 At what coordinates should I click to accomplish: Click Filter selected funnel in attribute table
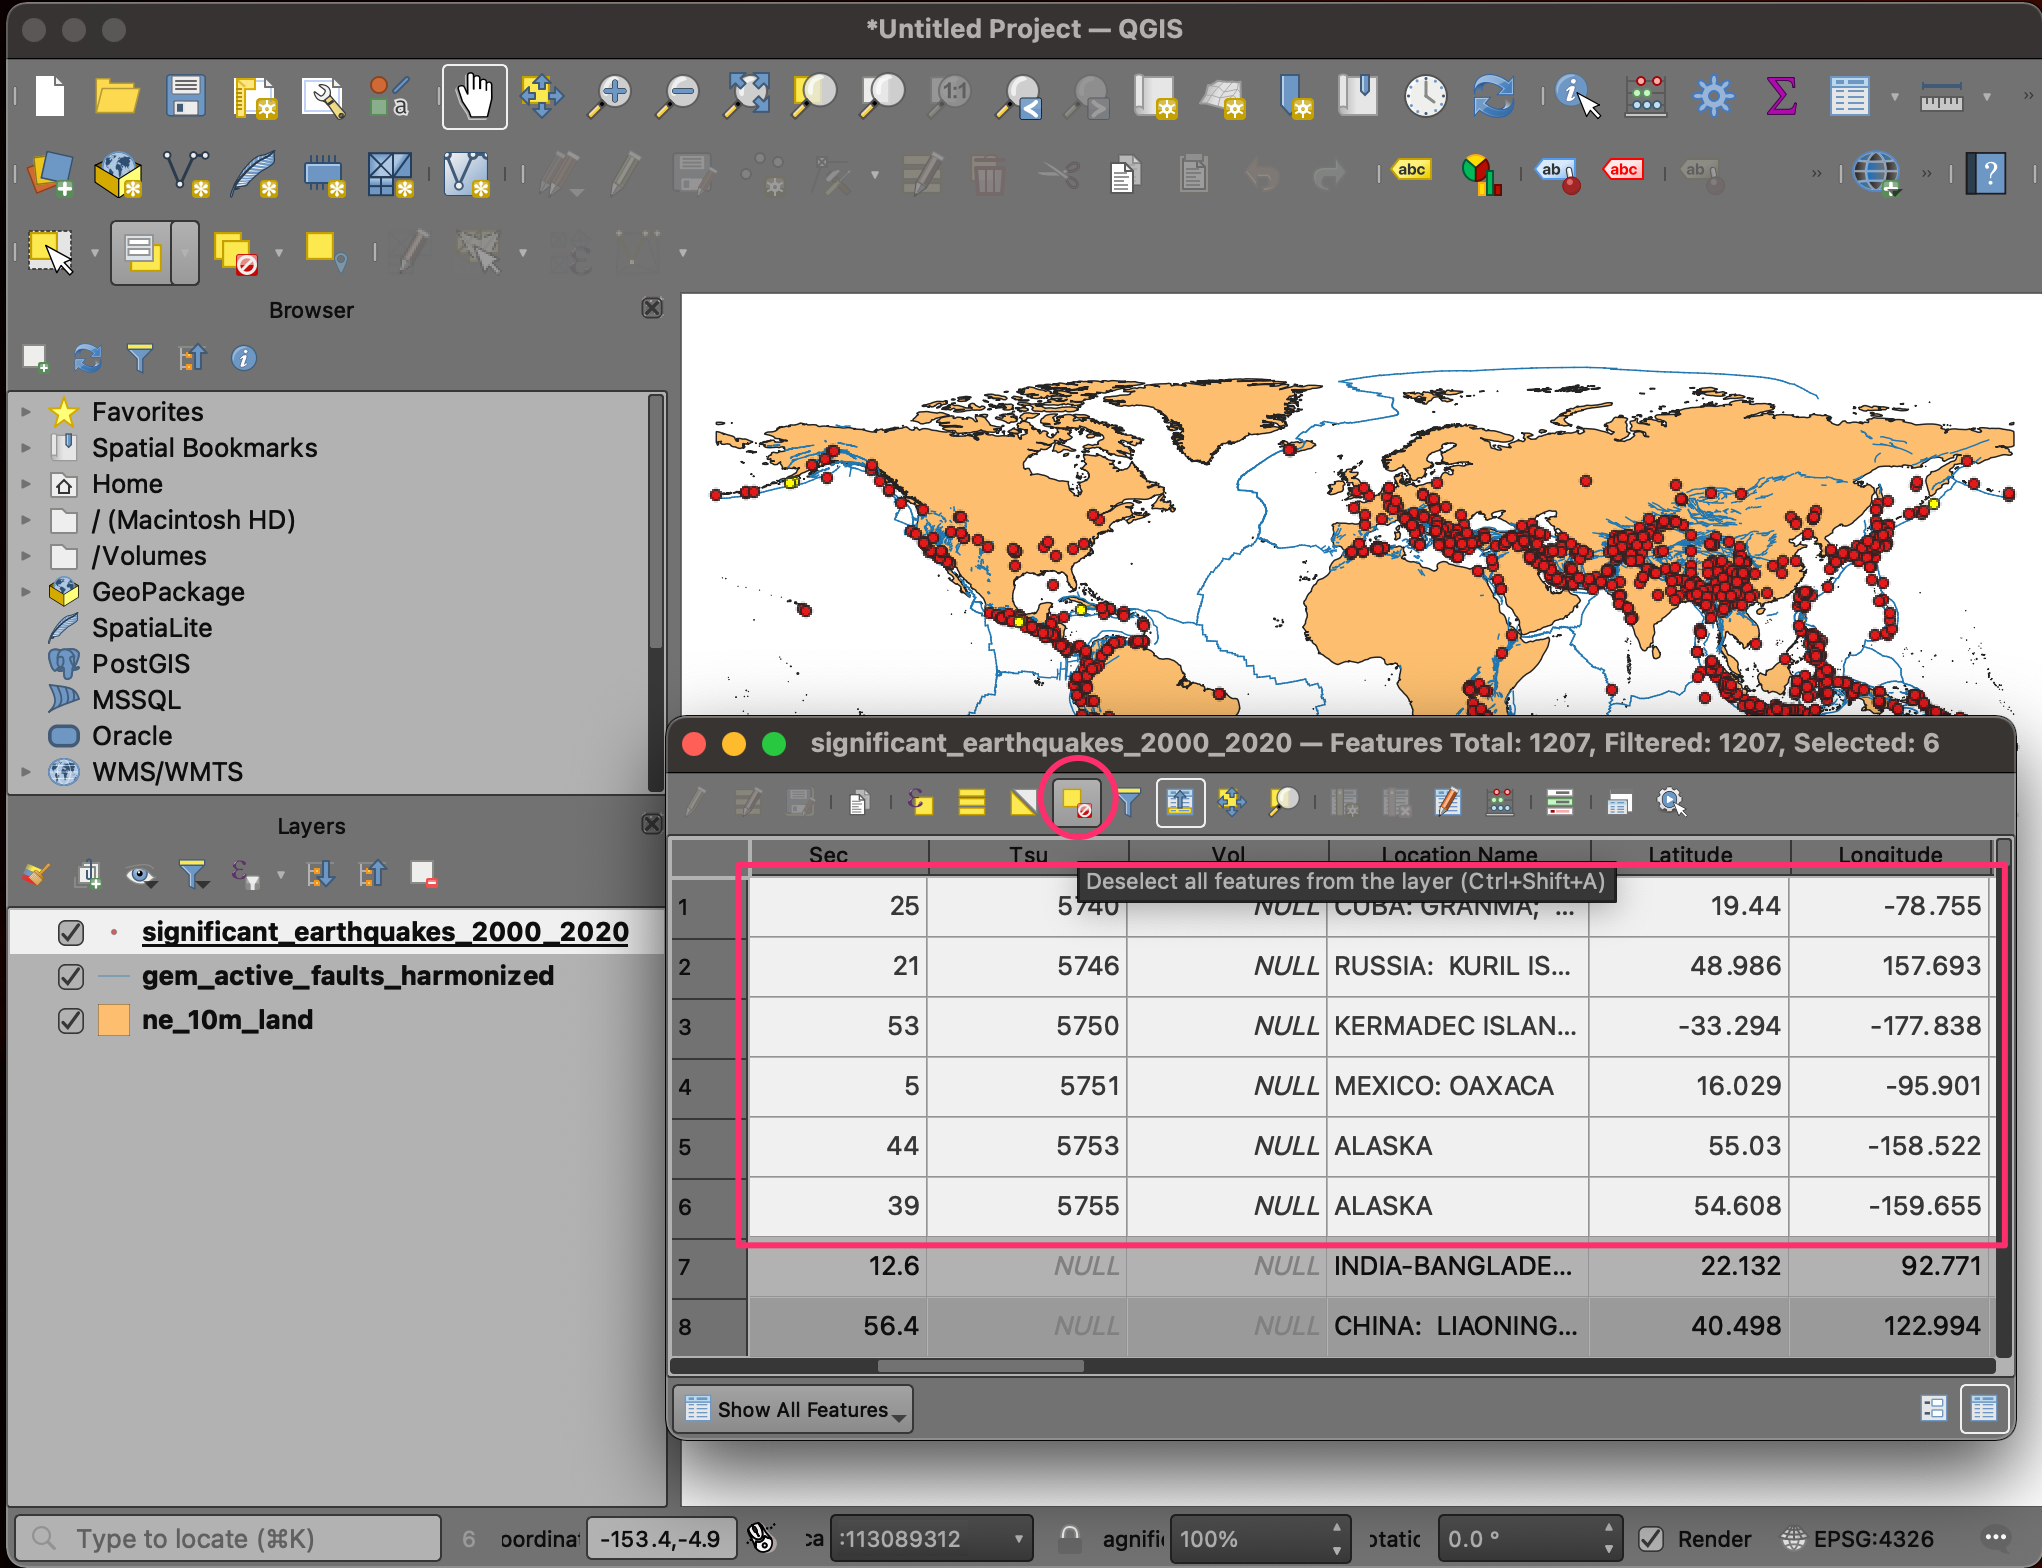pos(1128,801)
